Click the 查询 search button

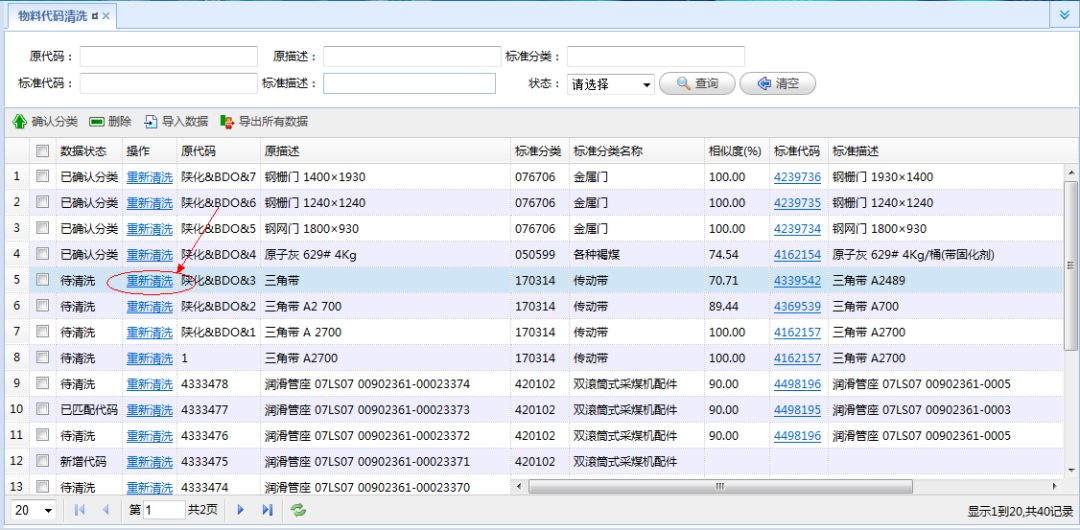[x=697, y=83]
